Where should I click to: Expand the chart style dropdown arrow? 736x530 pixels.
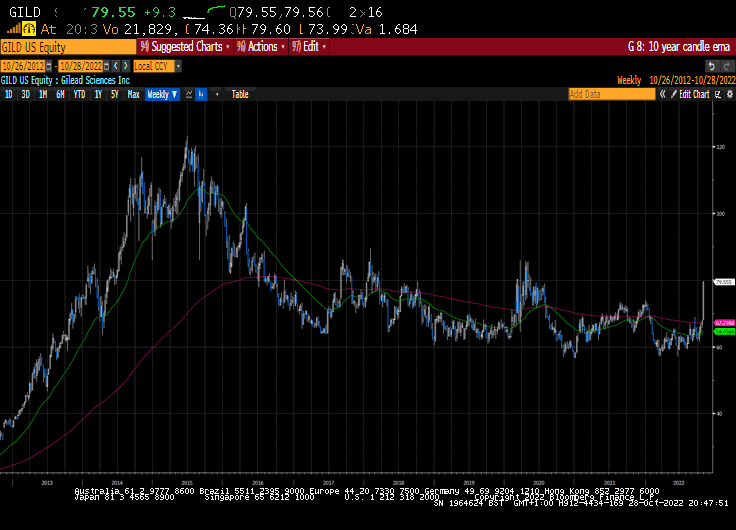[217, 94]
